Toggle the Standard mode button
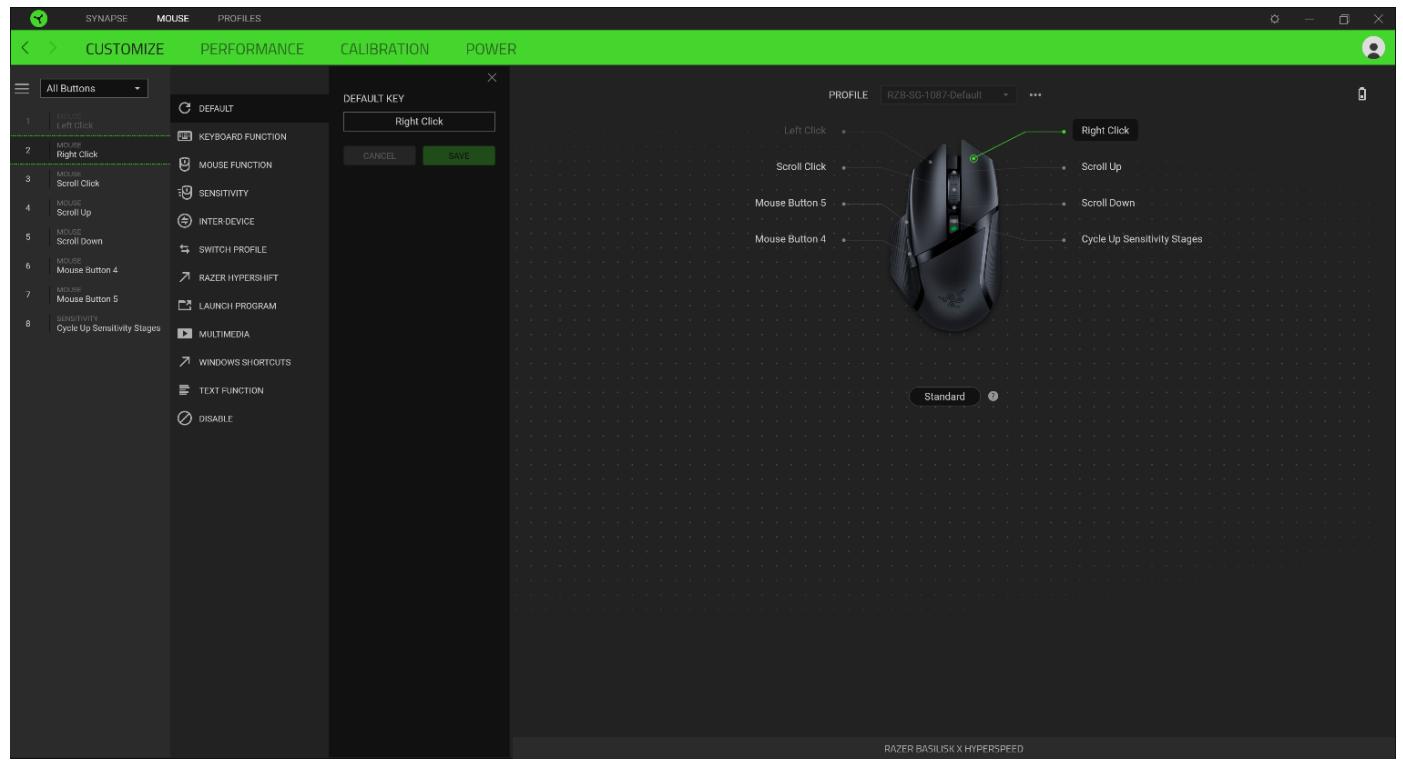 944,396
